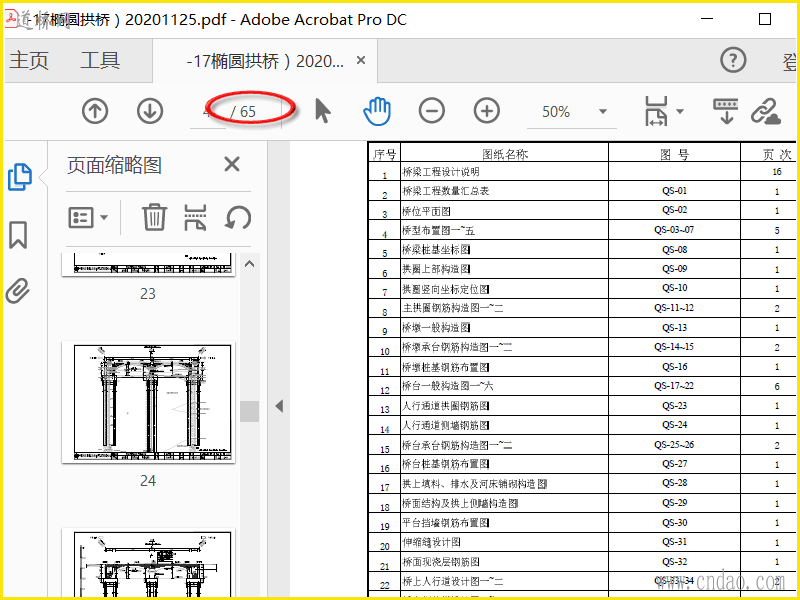Minimize the Acrobat window

(x=707, y=19)
